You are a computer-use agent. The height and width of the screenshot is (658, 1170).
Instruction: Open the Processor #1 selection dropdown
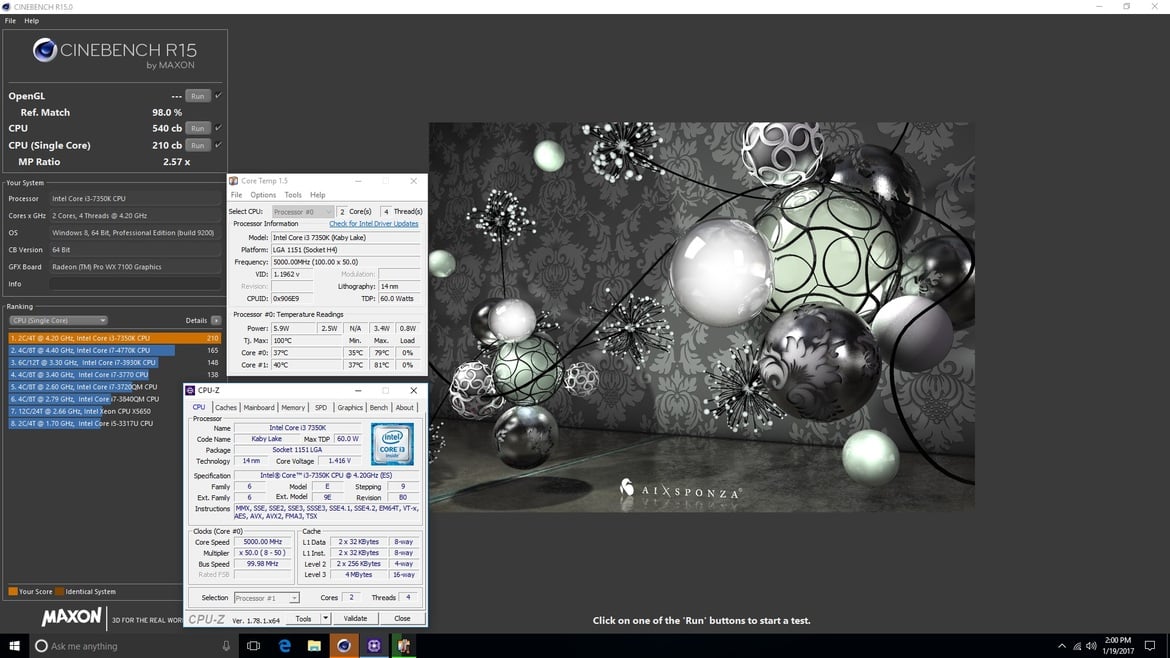(266, 598)
